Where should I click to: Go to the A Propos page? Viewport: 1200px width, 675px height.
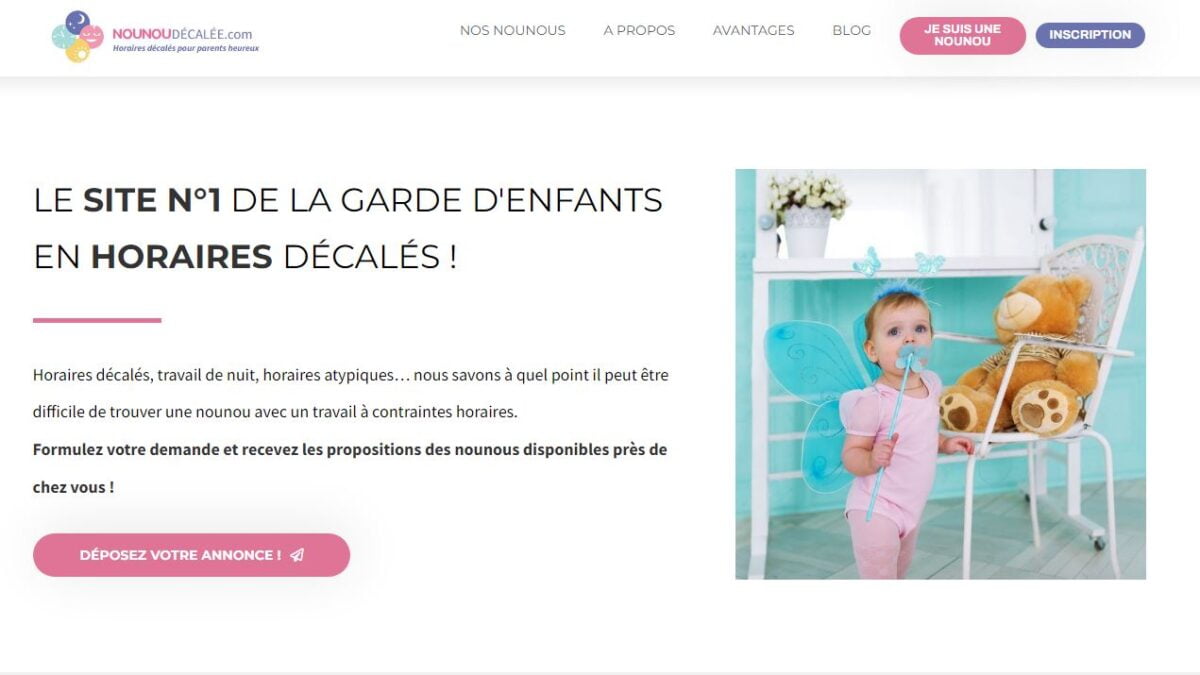(639, 31)
